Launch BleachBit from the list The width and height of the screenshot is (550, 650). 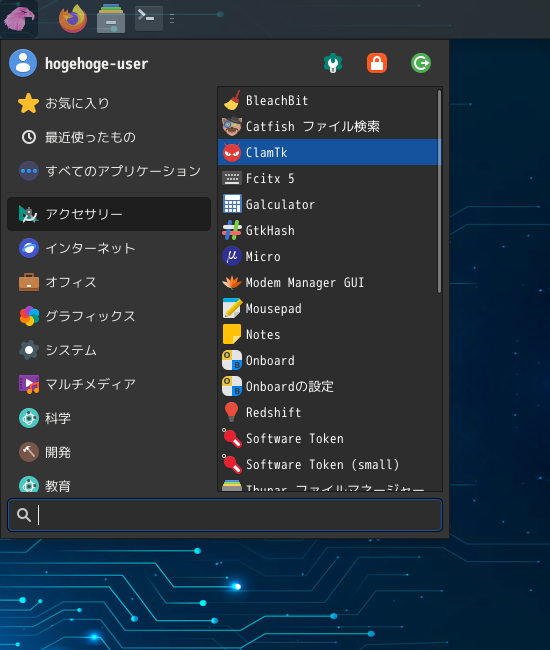(x=327, y=100)
